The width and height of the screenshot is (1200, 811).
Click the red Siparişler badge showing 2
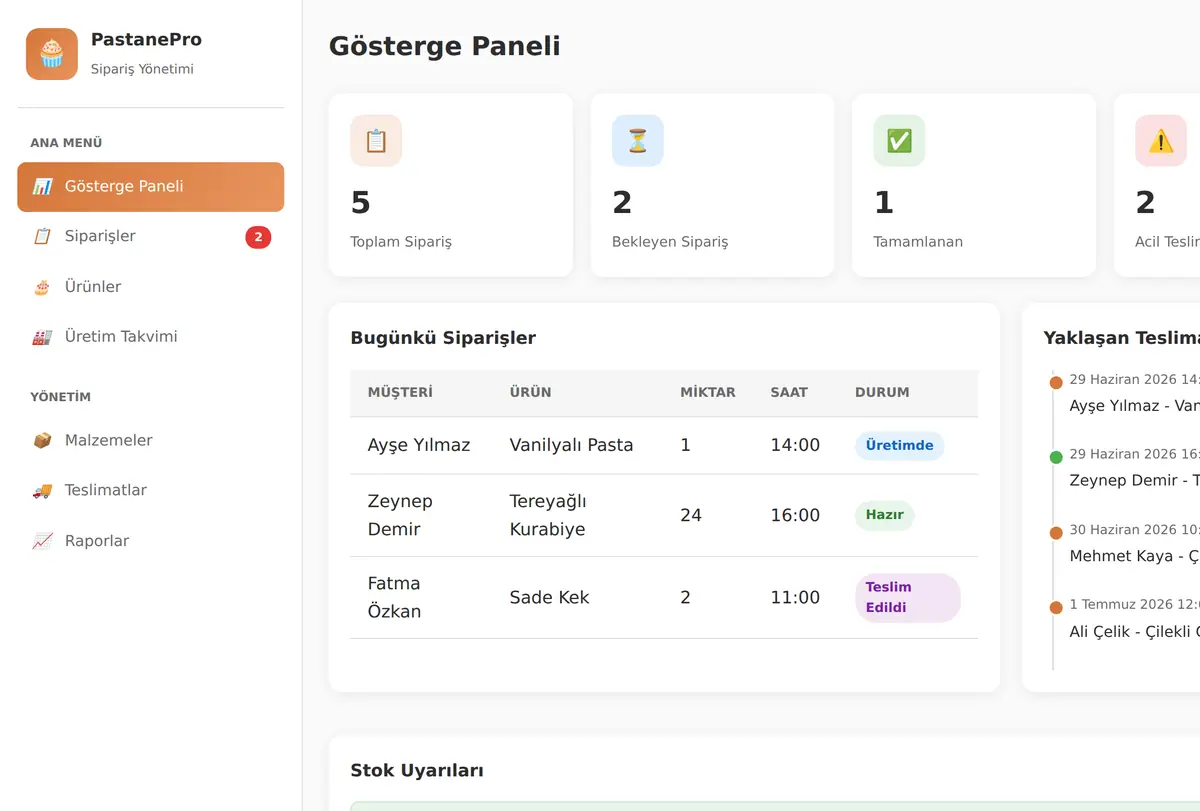[x=258, y=237]
